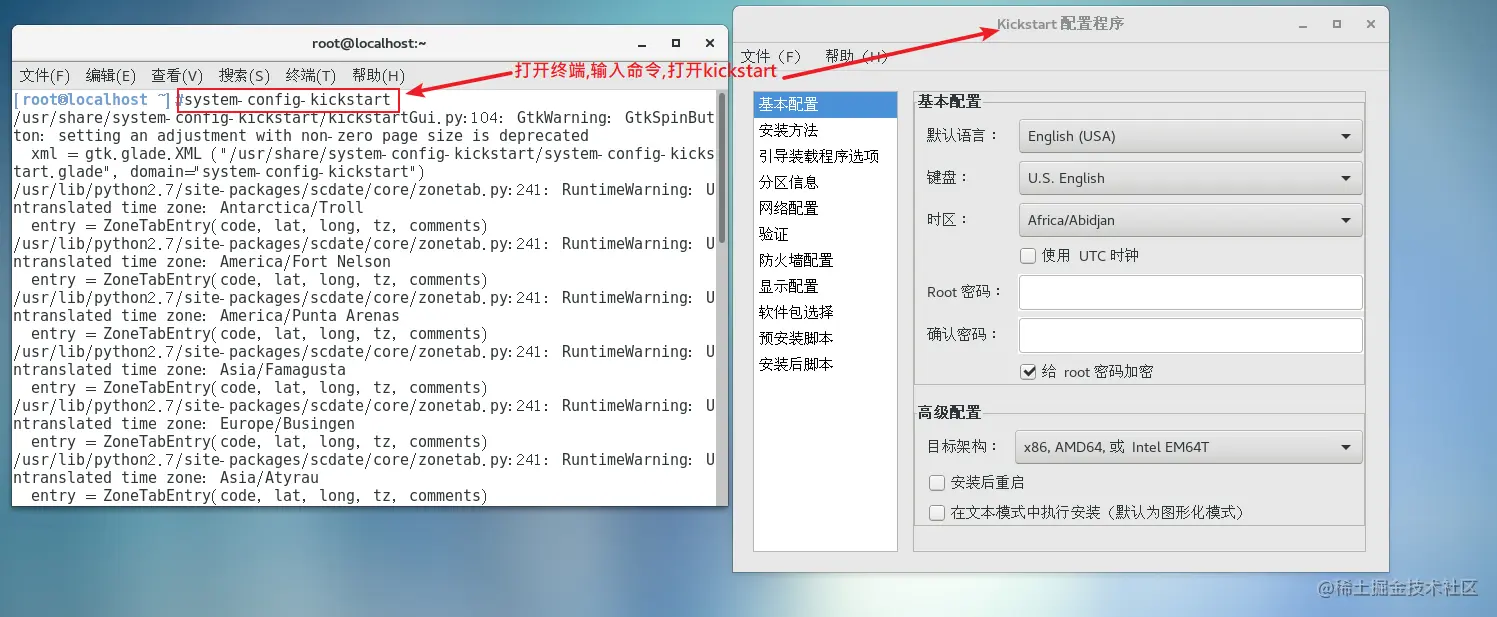Click the Root 密码 input field

click(1189, 291)
